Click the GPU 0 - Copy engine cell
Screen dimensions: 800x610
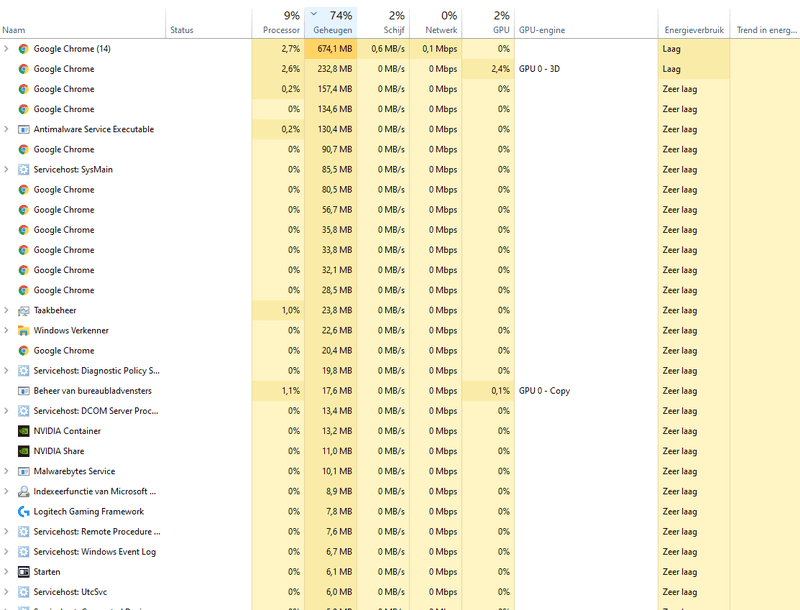point(586,391)
